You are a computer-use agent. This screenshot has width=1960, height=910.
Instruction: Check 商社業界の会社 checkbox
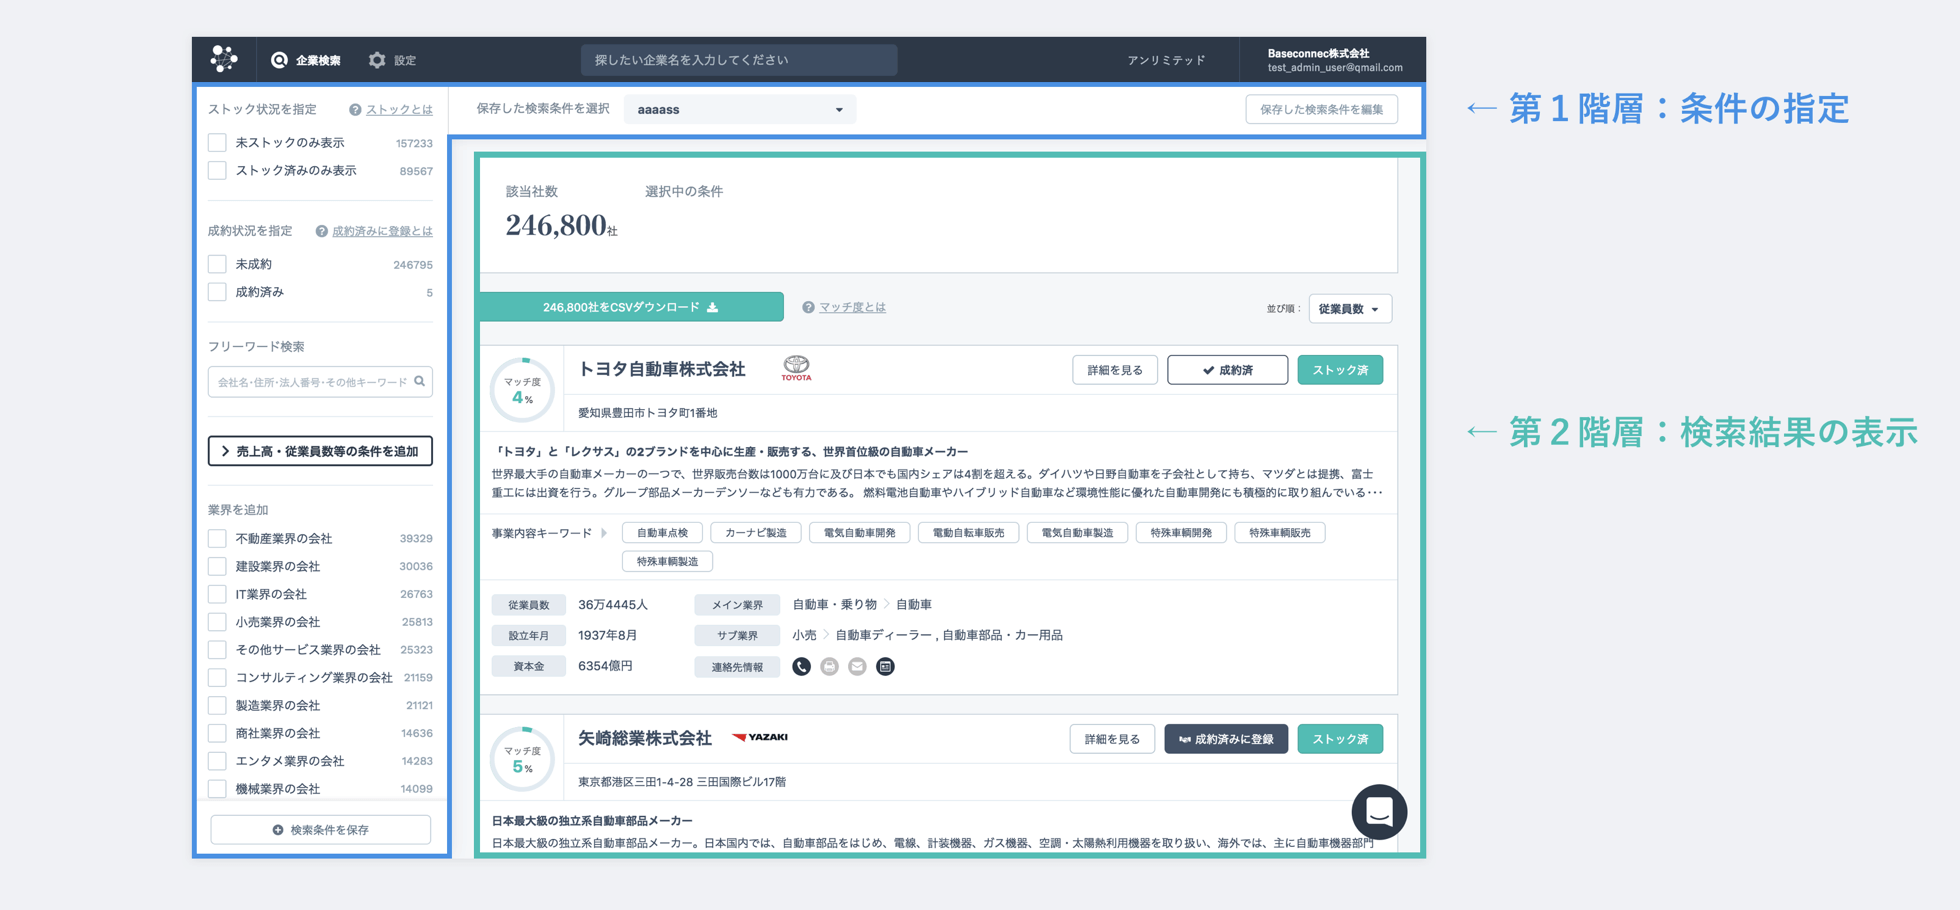pos(217,733)
